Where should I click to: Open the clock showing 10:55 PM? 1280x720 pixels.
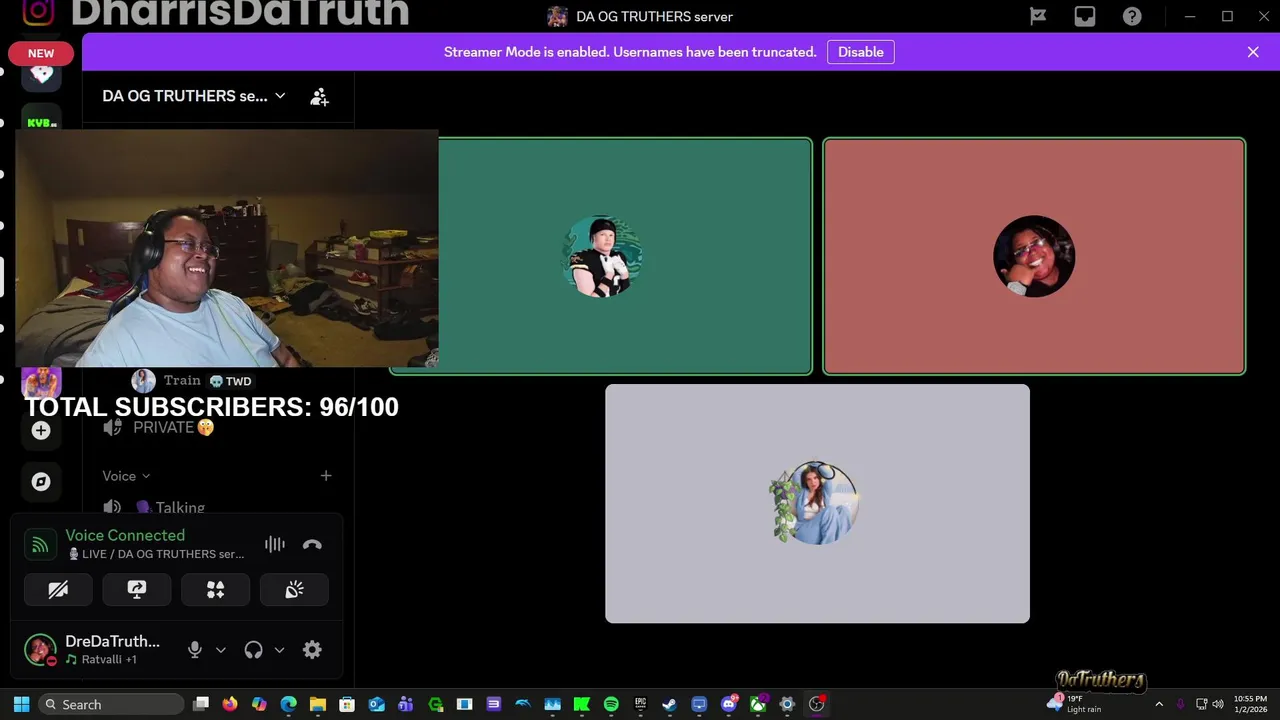(x=1250, y=704)
